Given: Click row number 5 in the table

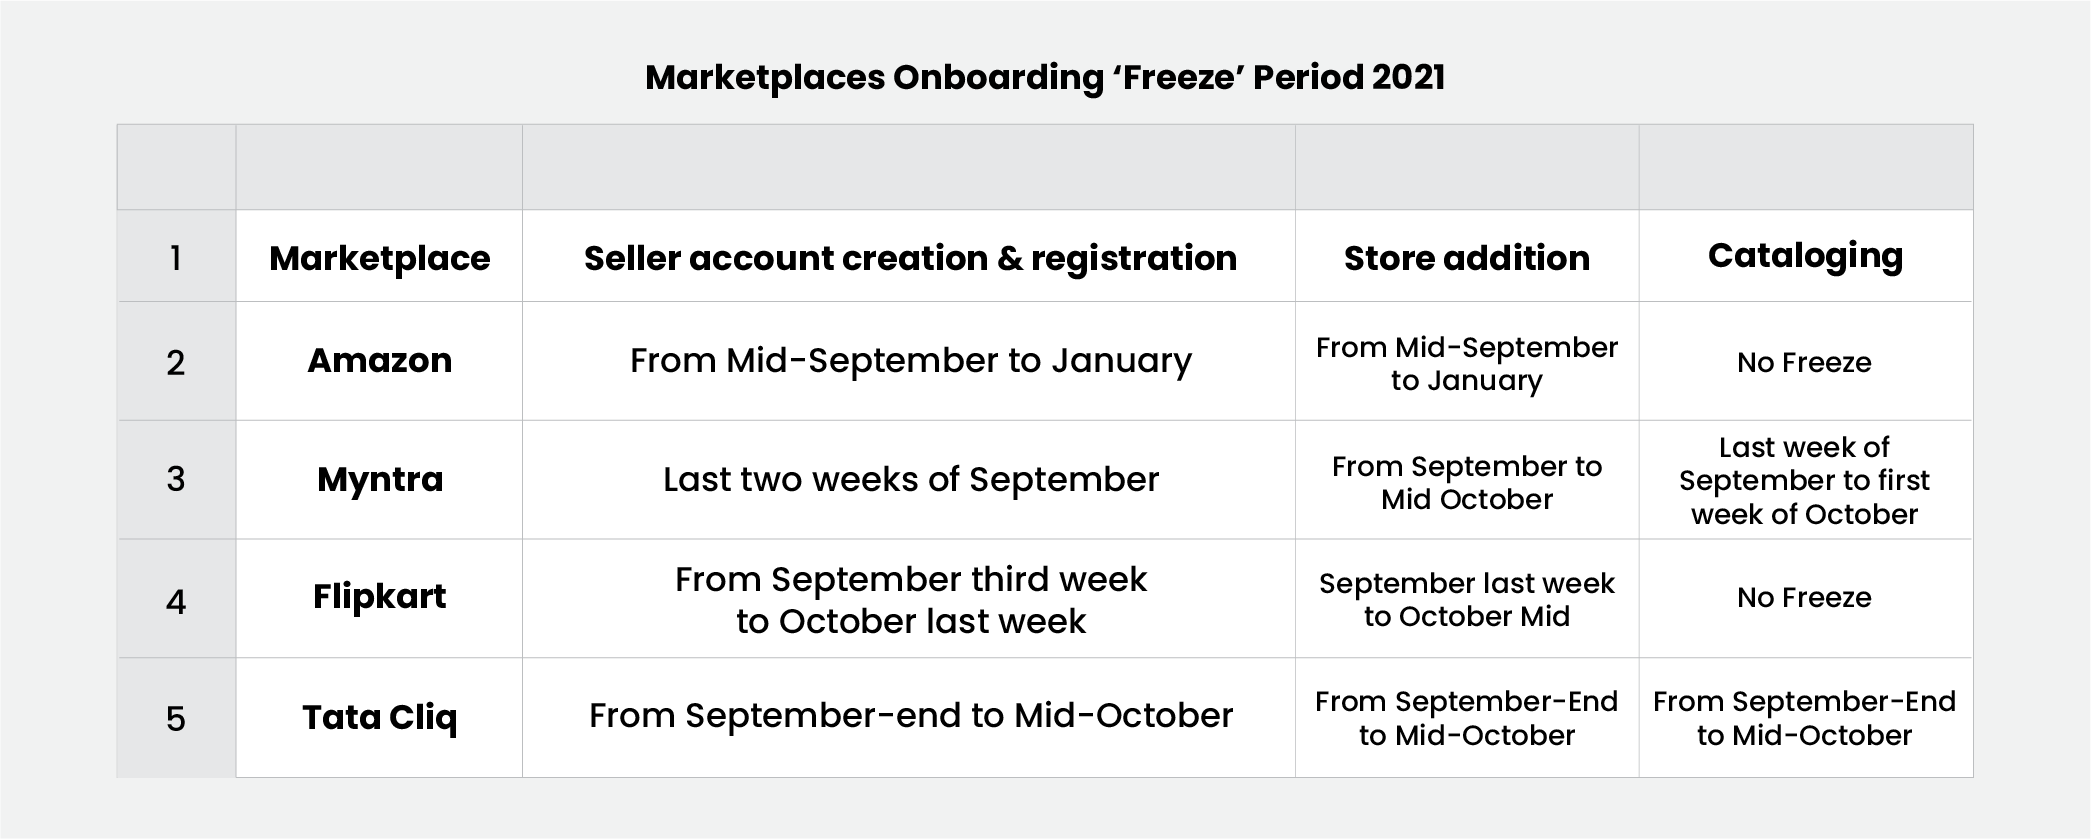Looking at the screenshot, I should pyautogui.click(x=176, y=717).
